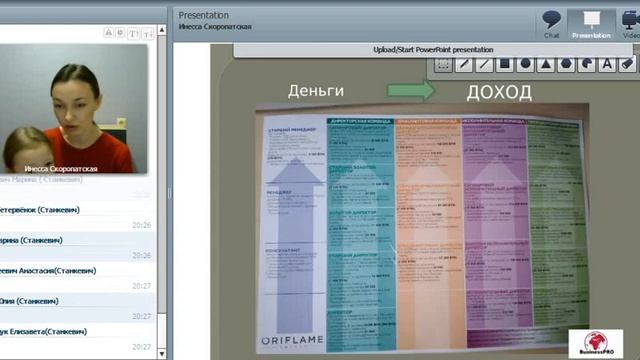
Task: Click the BusinessPRO logo on slide
Action: pyautogui.click(x=596, y=344)
